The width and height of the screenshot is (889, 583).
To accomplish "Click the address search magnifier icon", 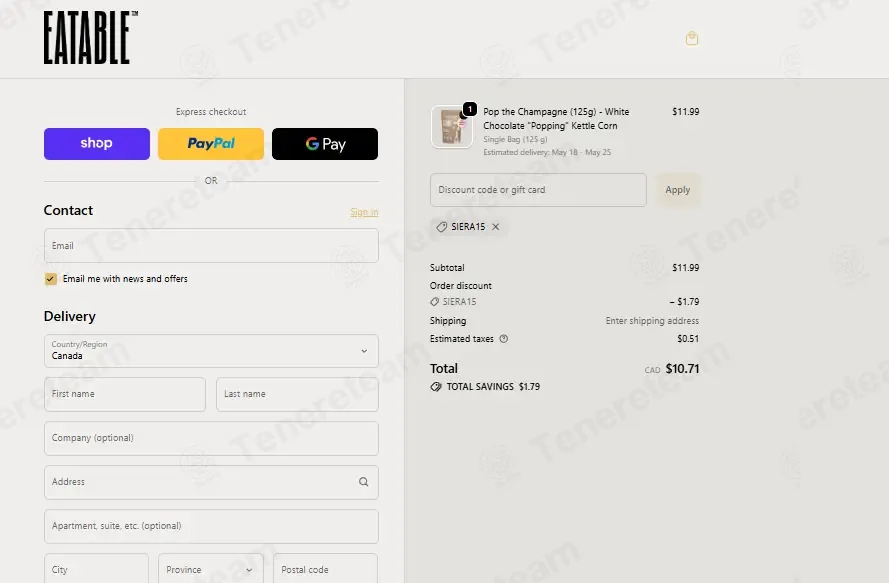I will point(363,481).
